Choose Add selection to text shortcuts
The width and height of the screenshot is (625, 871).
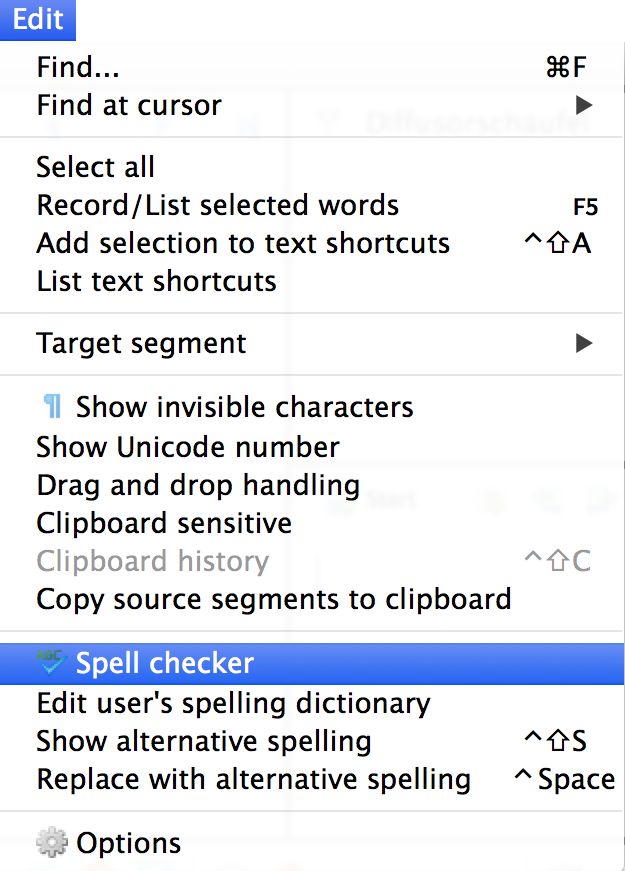243,243
